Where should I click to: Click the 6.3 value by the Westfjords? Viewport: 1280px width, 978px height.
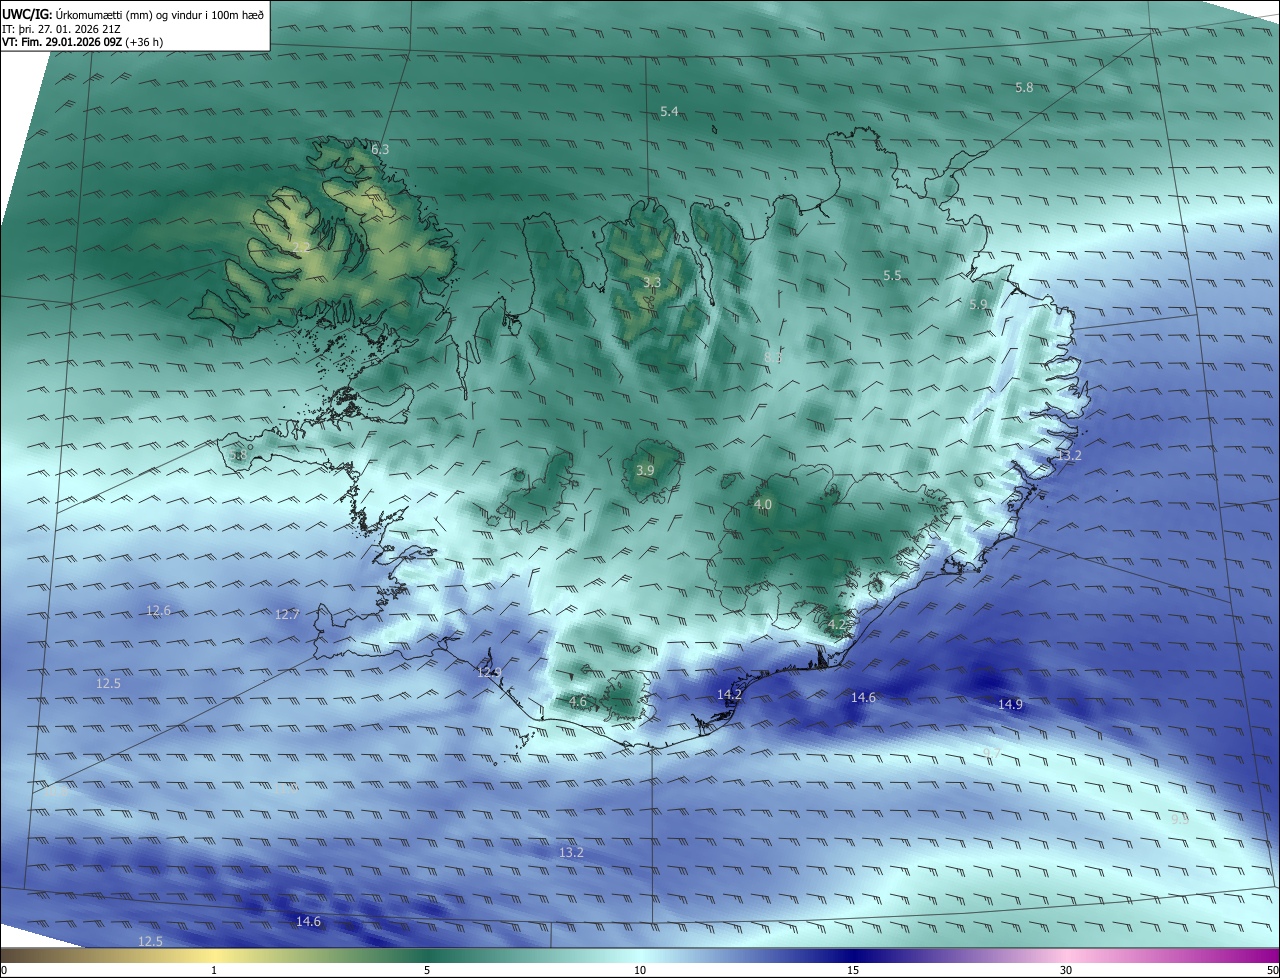(380, 149)
